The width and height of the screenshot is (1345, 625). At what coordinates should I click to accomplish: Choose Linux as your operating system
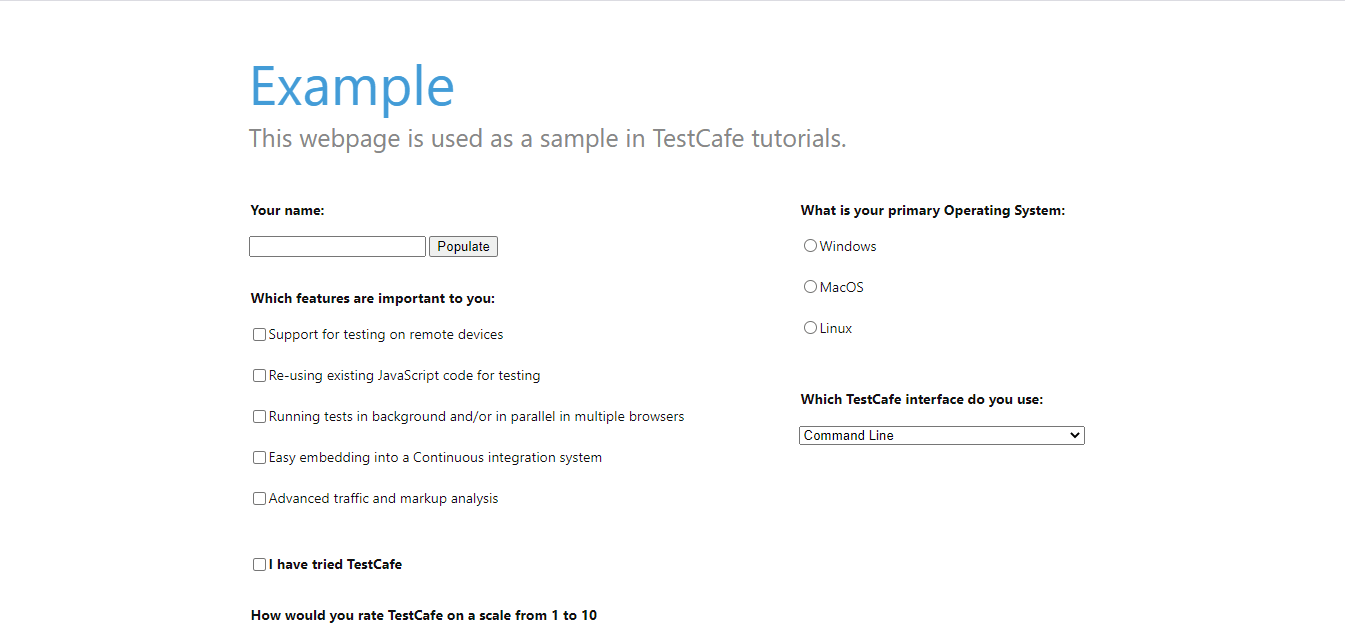(x=810, y=327)
